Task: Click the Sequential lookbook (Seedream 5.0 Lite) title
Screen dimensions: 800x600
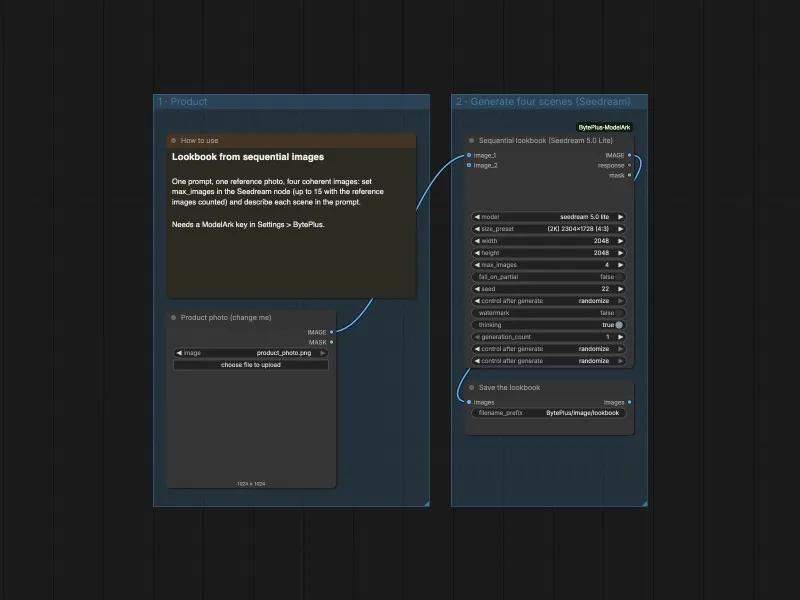Action: tap(546, 140)
